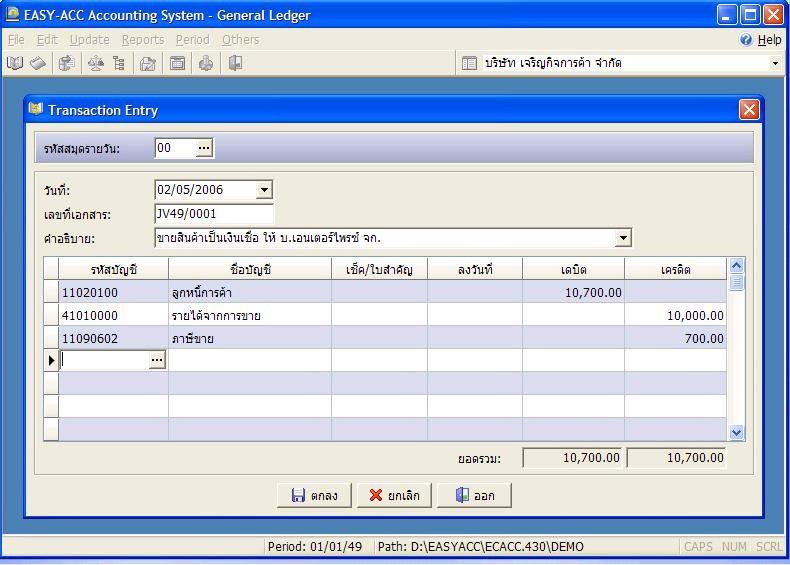The height and width of the screenshot is (565, 790).
Task: Click the journal code field containing 00
Action: (x=175, y=148)
